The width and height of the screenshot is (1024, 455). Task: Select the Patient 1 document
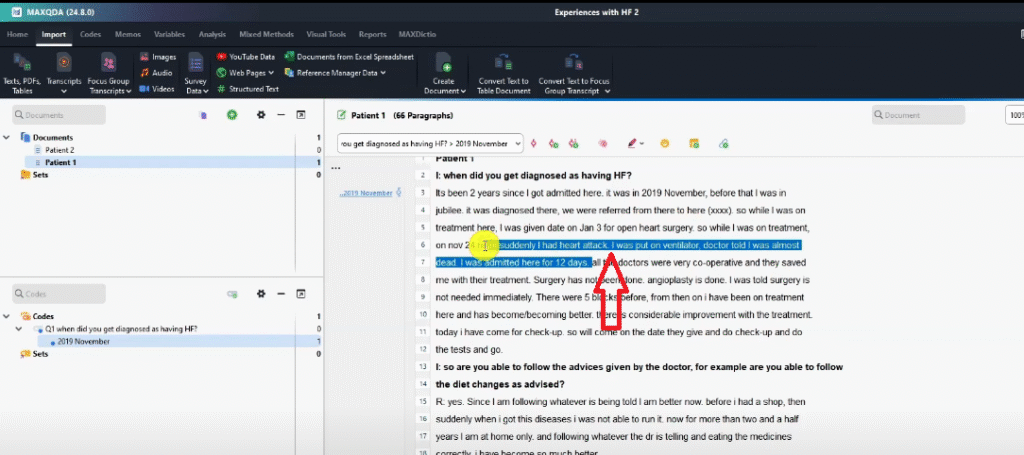tap(60, 163)
